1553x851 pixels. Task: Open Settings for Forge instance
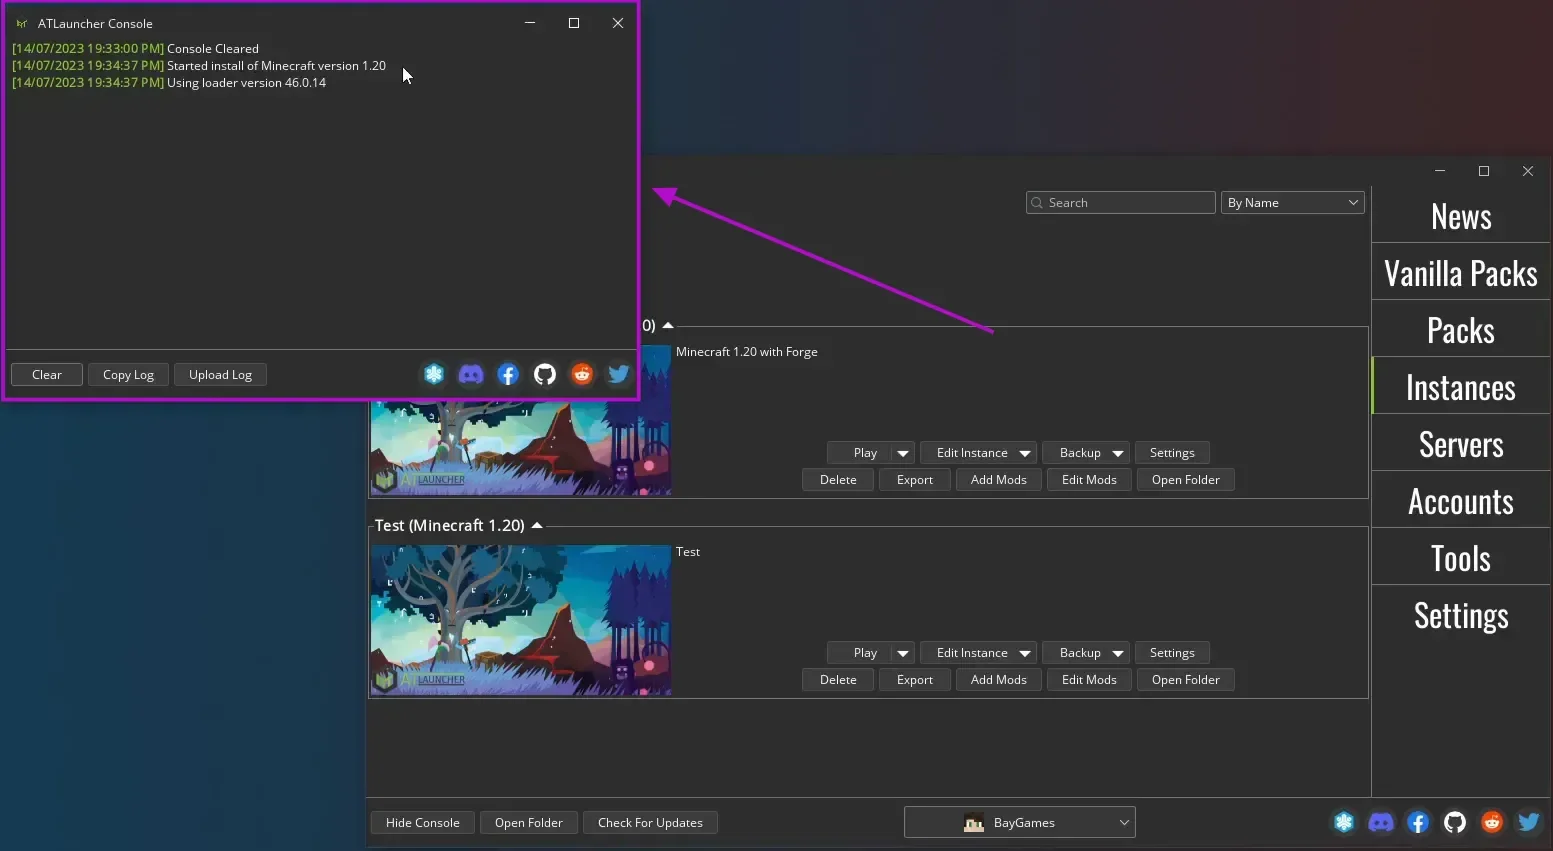tap(1172, 453)
